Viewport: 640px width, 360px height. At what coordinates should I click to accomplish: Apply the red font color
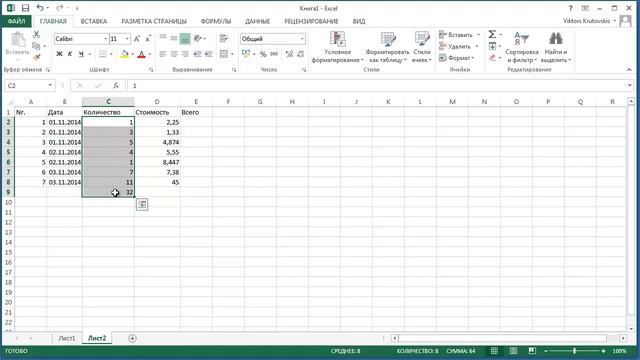coord(142,54)
